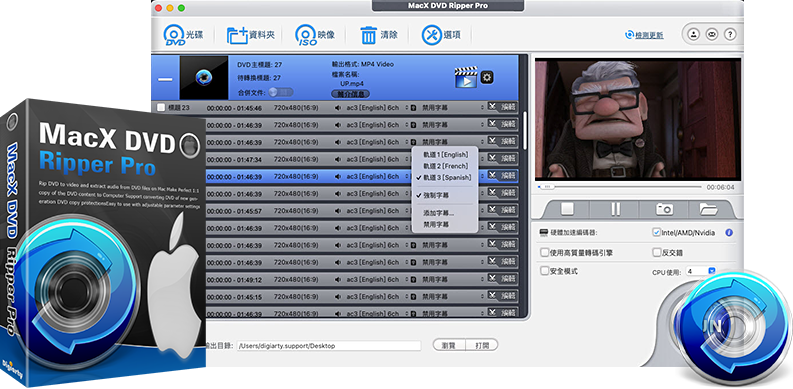Toggle the 合併文件 merge switch

coord(281,92)
